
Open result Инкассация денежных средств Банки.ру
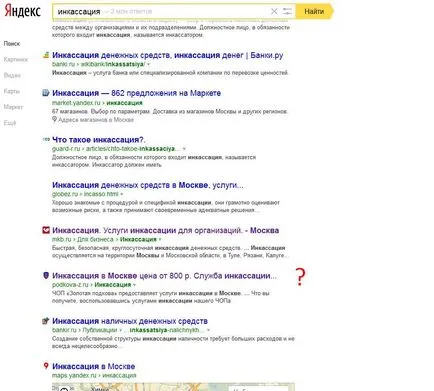[168, 55]
